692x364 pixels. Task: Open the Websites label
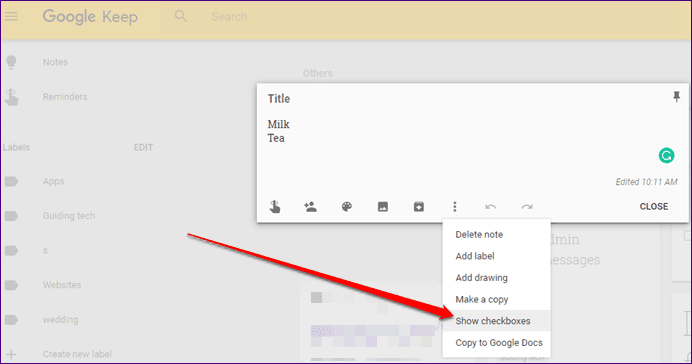pos(62,285)
